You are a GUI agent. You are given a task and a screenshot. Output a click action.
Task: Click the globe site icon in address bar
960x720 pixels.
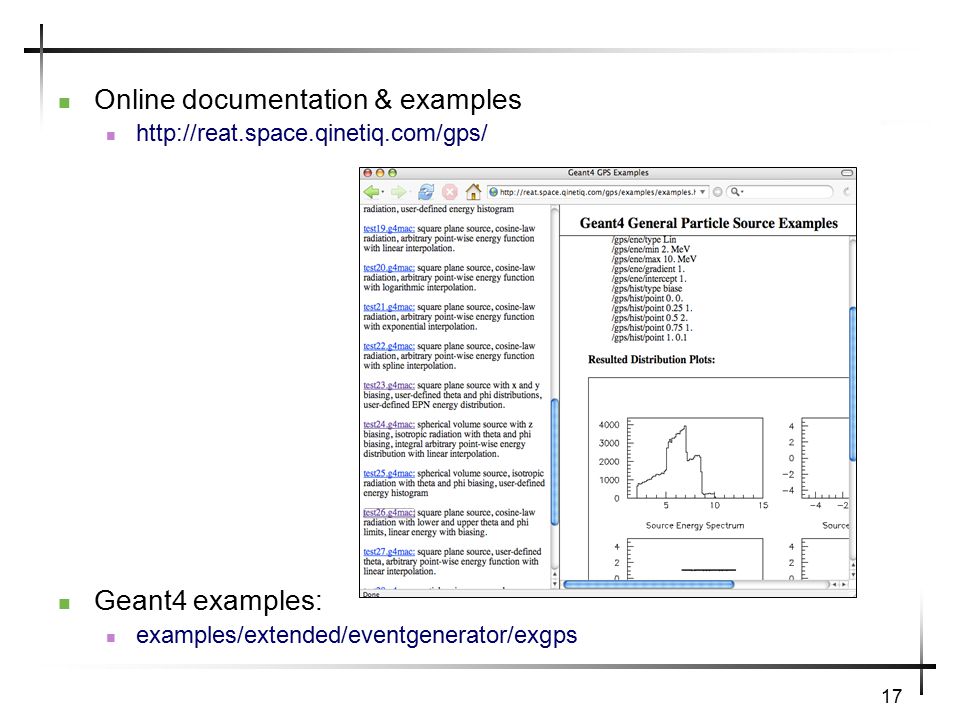coord(493,192)
